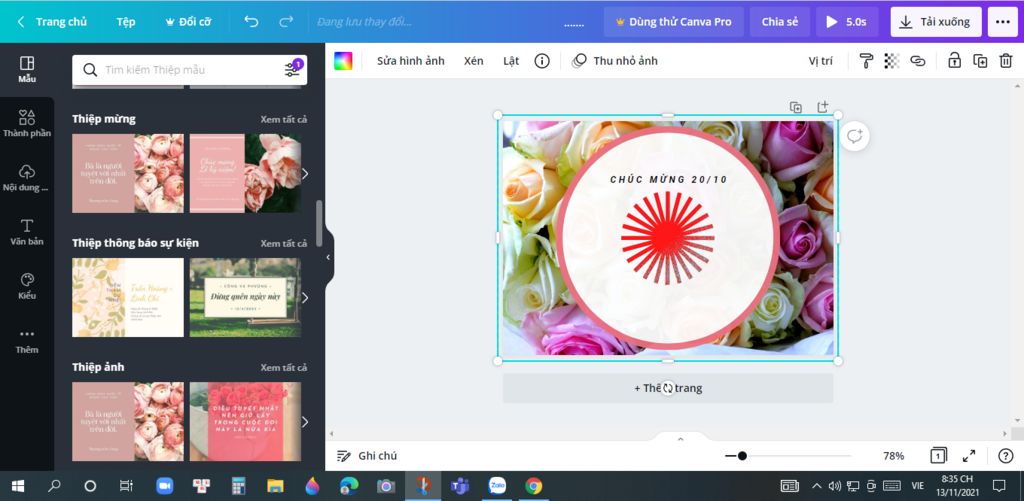This screenshot has width=1024, height=501.
Task: Click Dùng thử Canva Pro button
Action: 673,22
